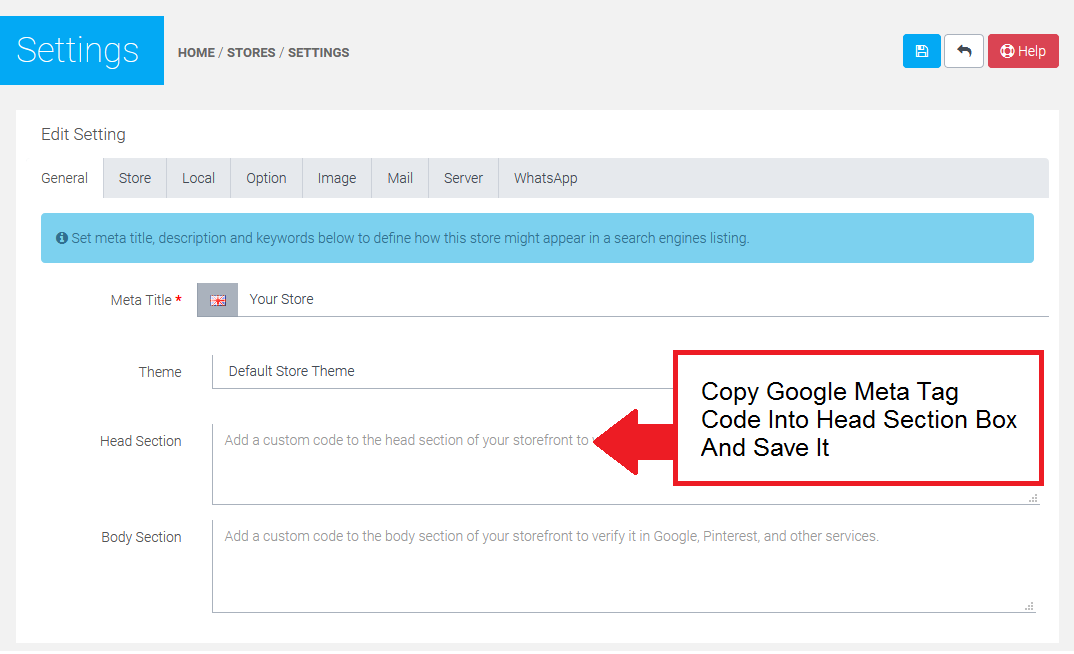Viewport: 1074px width, 654px height.
Task: Click the info icon in the blue banner
Action: [62, 238]
